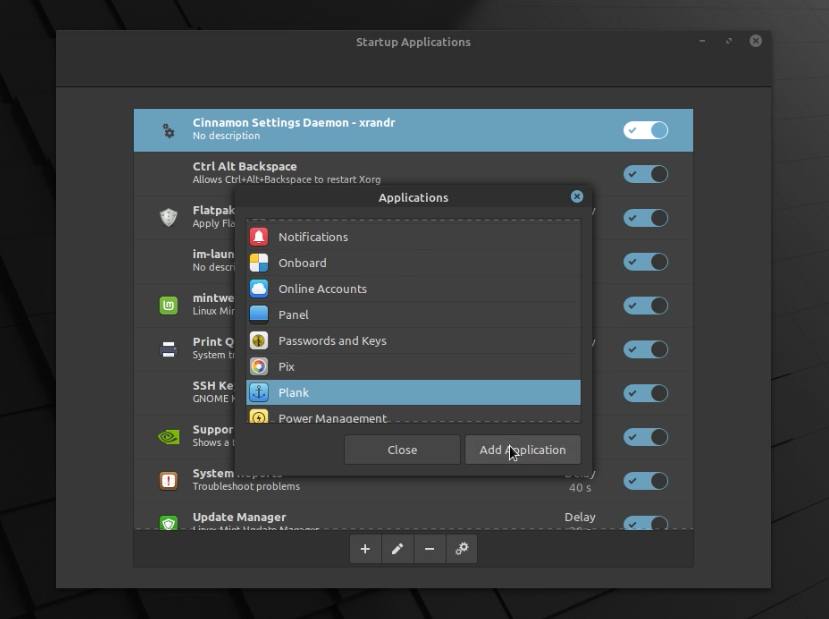The width and height of the screenshot is (829, 619).
Task: Close the Applications dialog with X
Action: (577, 197)
